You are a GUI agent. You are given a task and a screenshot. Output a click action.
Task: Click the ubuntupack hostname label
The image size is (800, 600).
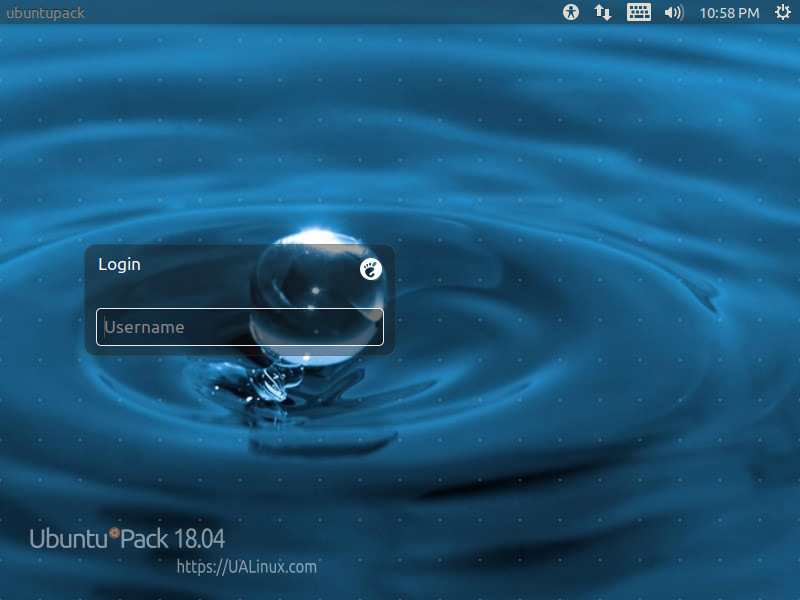[45, 13]
